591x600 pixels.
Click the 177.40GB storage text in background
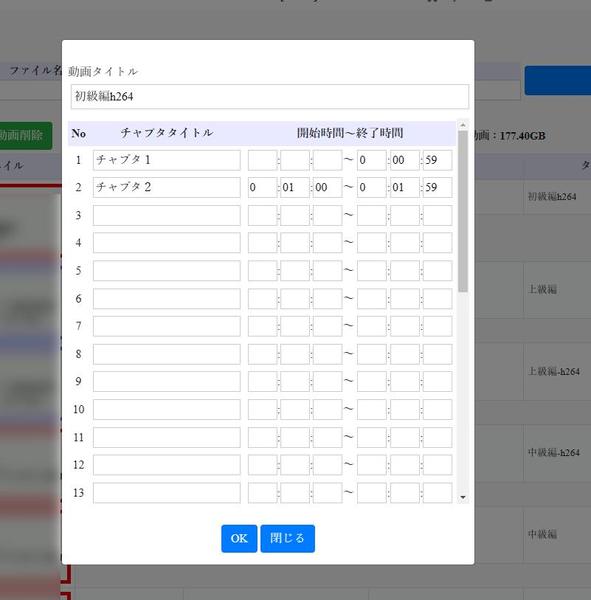[522, 136]
